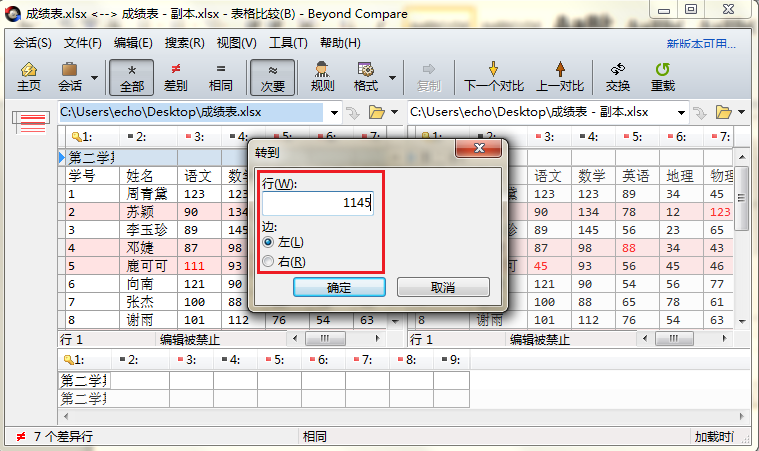Open the 工具(T) menu
Screen dimensions: 759x451
(288, 43)
